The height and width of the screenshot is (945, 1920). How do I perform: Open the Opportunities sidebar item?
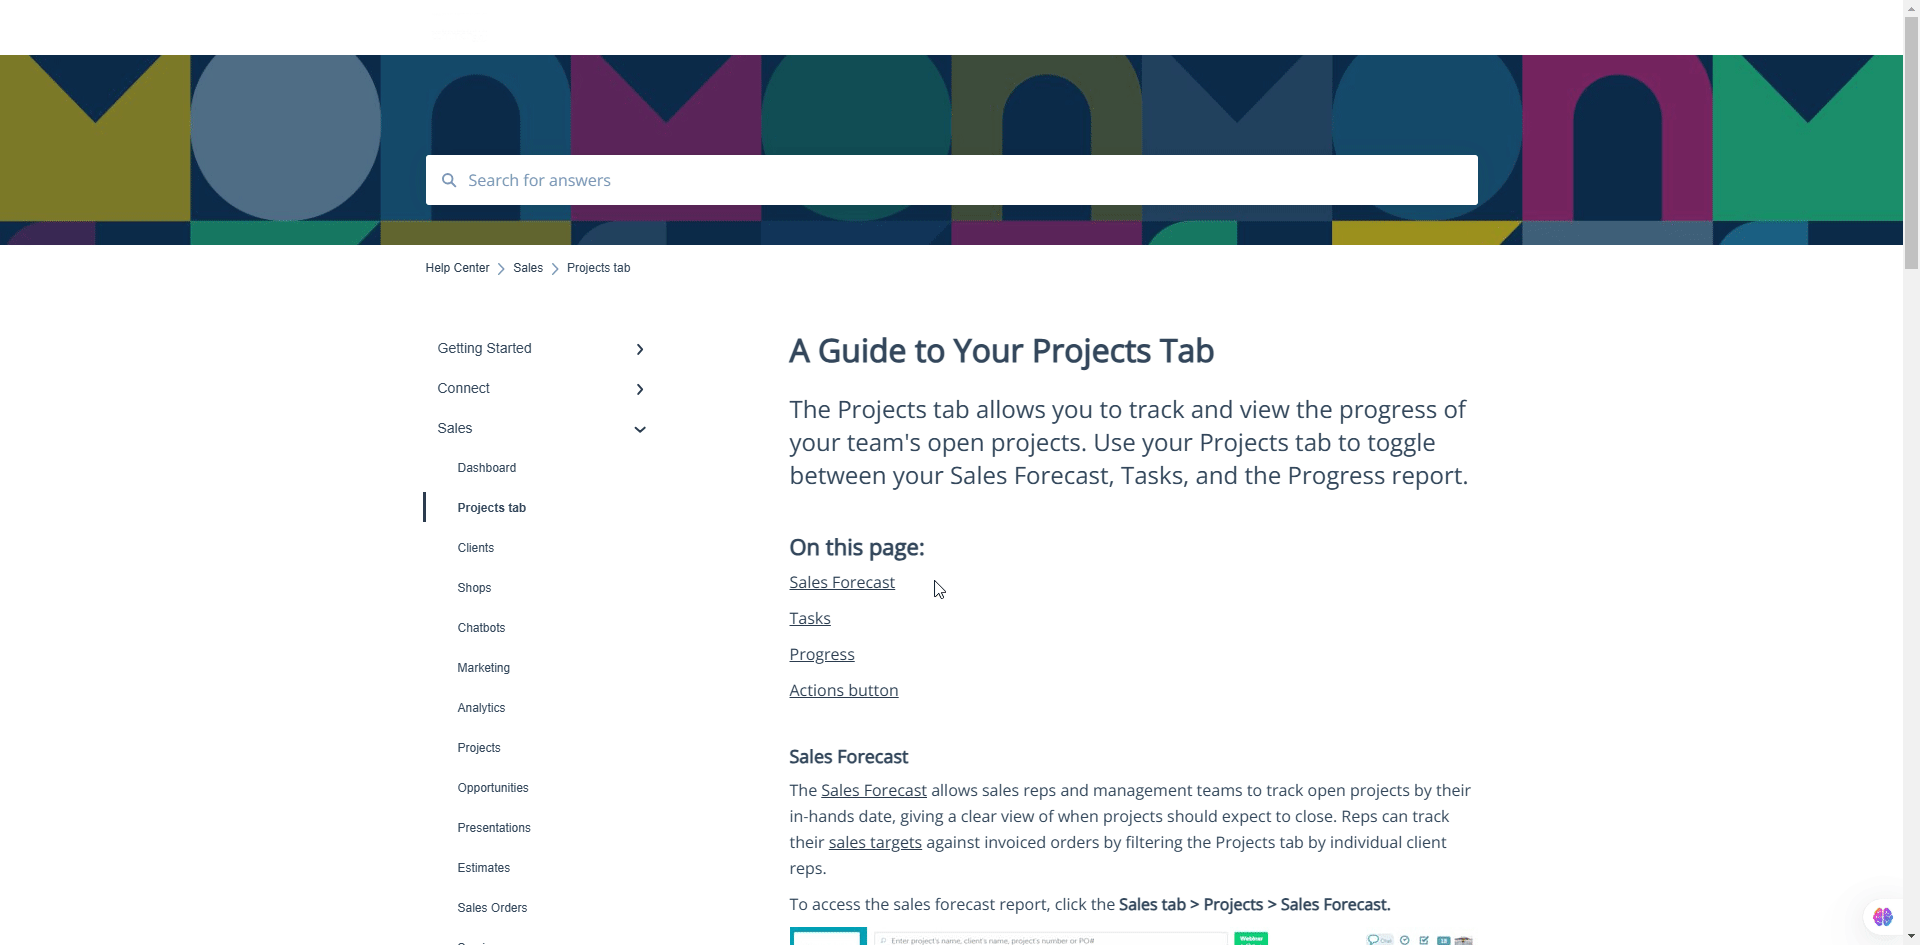493,788
